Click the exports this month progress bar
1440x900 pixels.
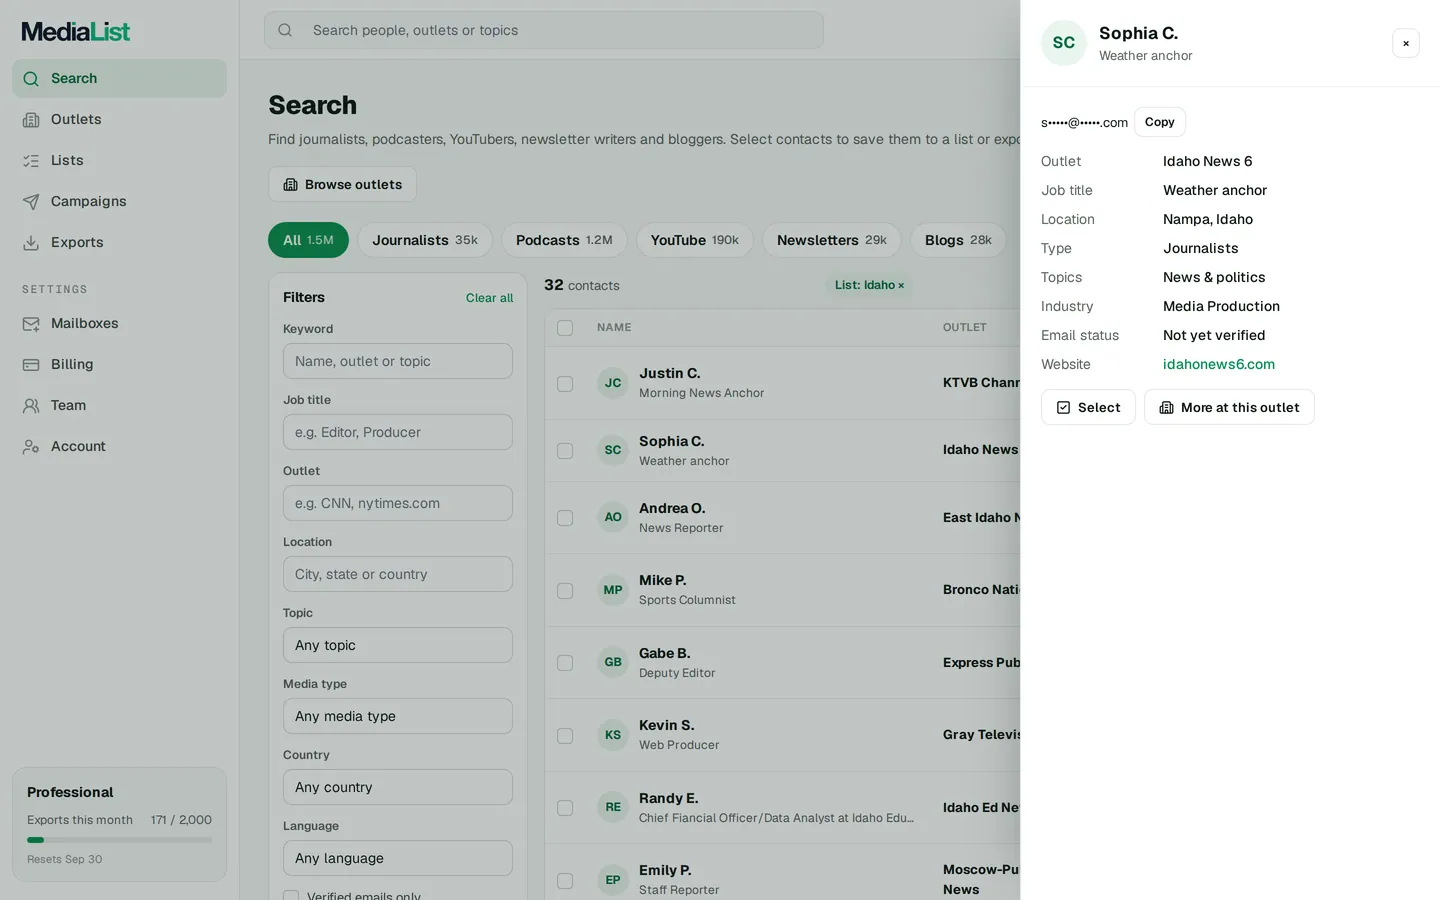pos(119,840)
